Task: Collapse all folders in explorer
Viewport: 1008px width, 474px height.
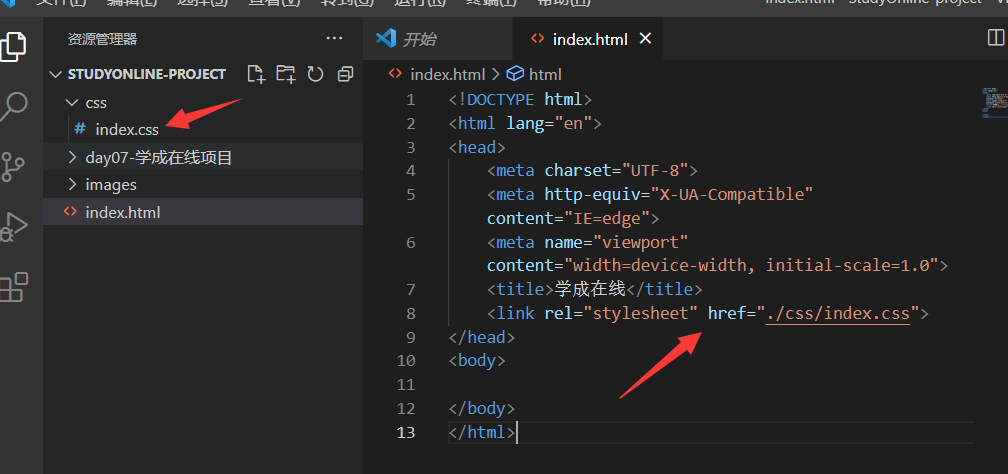Action: [x=346, y=74]
